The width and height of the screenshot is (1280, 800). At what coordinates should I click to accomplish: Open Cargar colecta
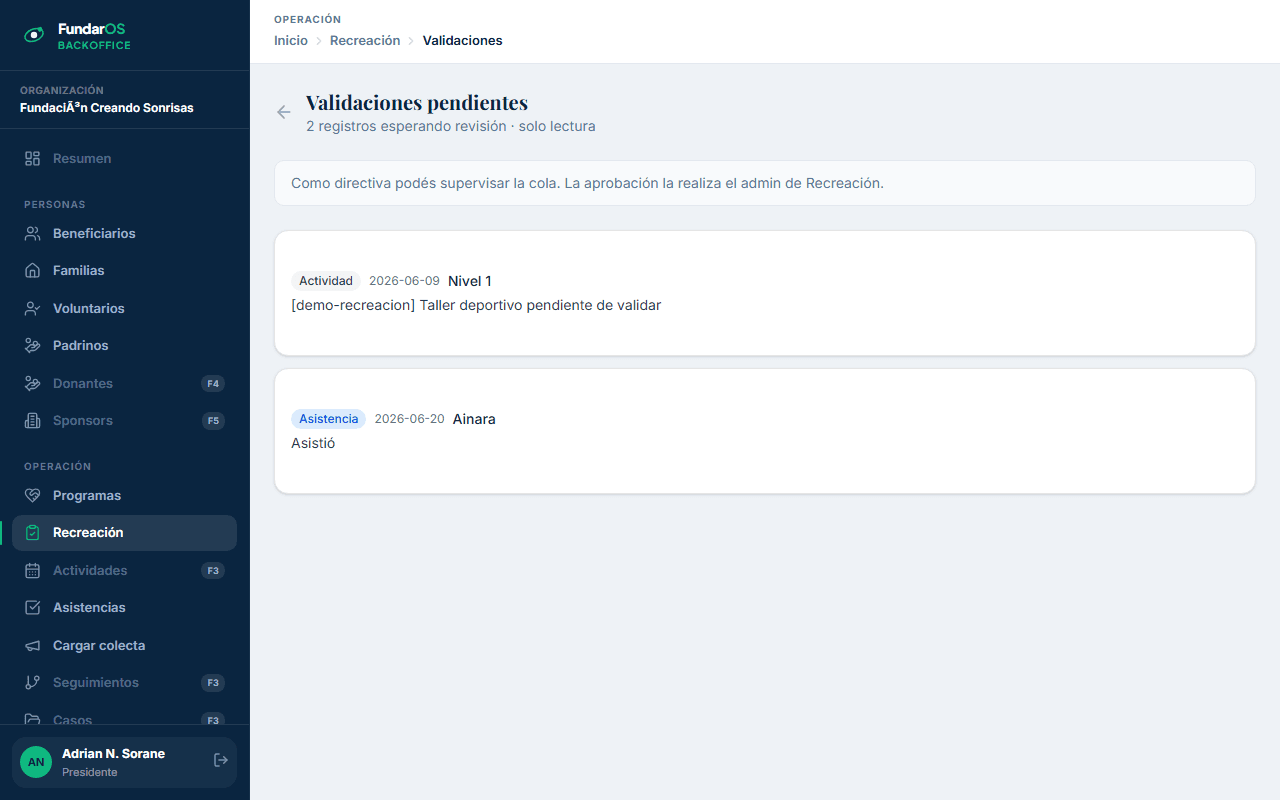(124, 646)
